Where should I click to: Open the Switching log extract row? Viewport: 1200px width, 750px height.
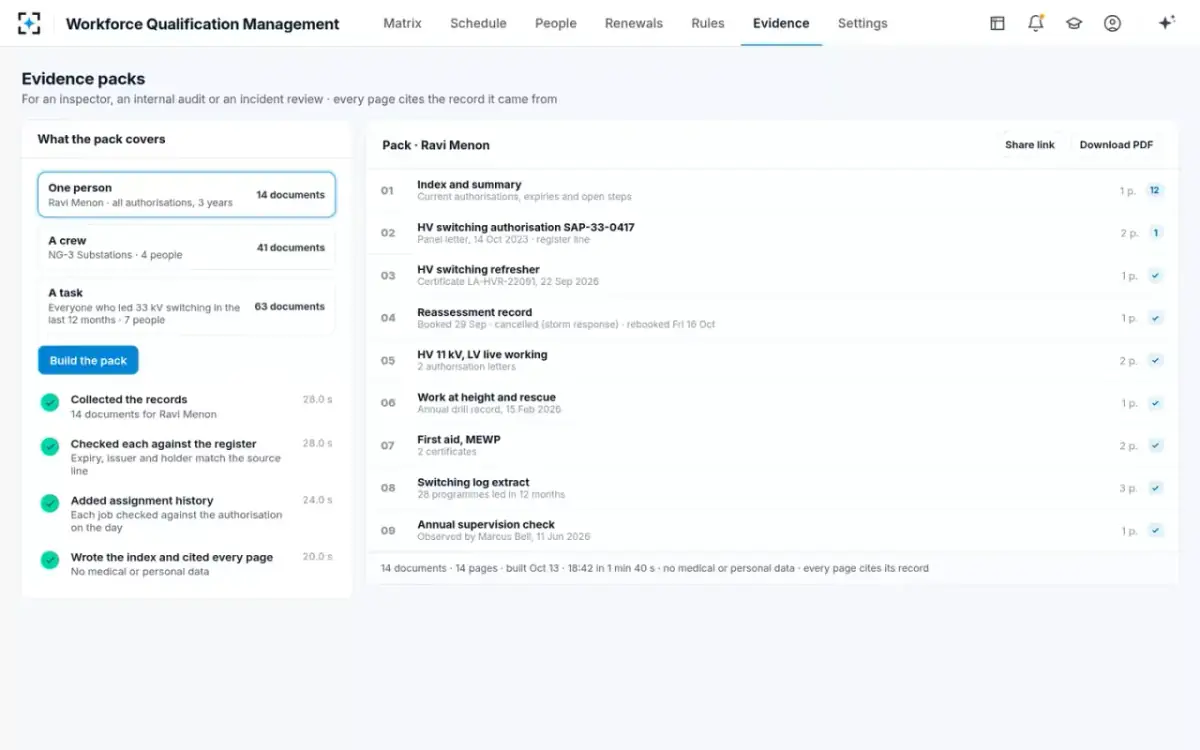(x=772, y=488)
